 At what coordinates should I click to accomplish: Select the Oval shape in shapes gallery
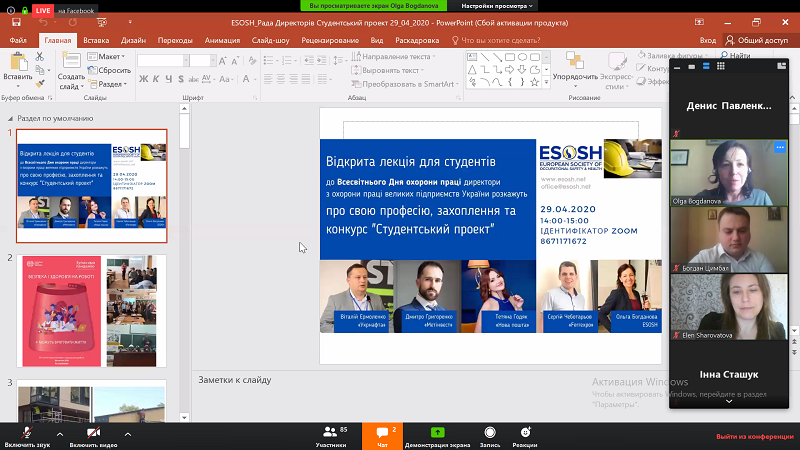tap(522, 57)
